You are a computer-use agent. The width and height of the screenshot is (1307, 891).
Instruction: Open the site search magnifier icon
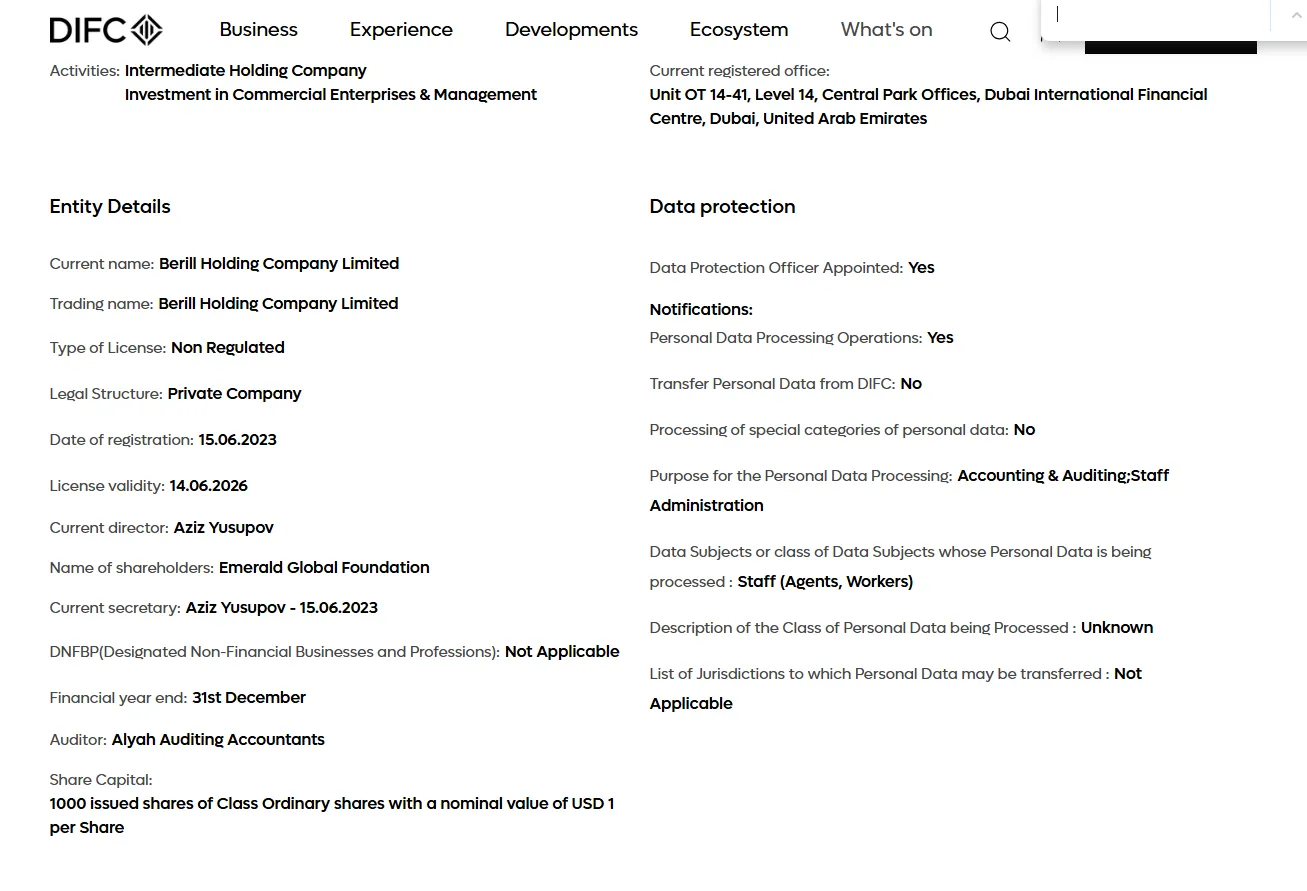point(1000,31)
